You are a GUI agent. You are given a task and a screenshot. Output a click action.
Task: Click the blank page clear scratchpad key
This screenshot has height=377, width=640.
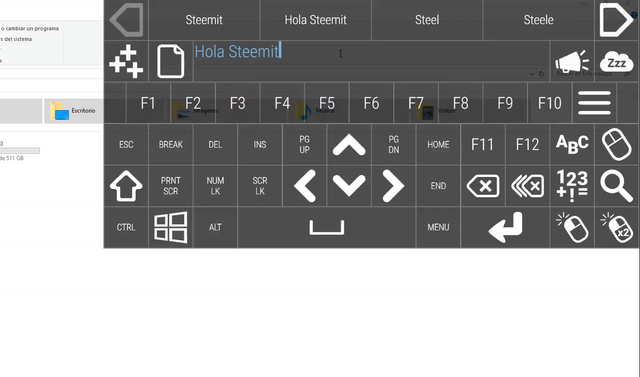coord(171,61)
